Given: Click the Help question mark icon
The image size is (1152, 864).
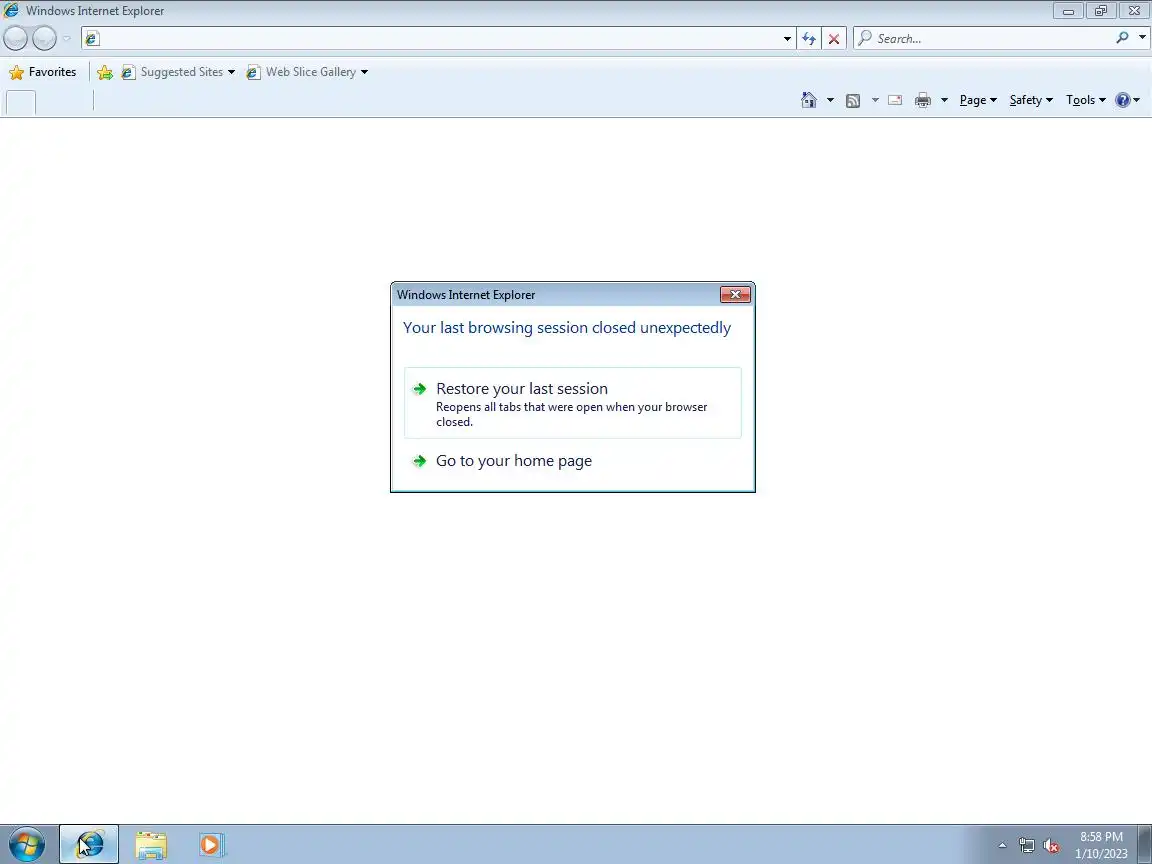Looking at the screenshot, I should click(x=1123, y=100).
